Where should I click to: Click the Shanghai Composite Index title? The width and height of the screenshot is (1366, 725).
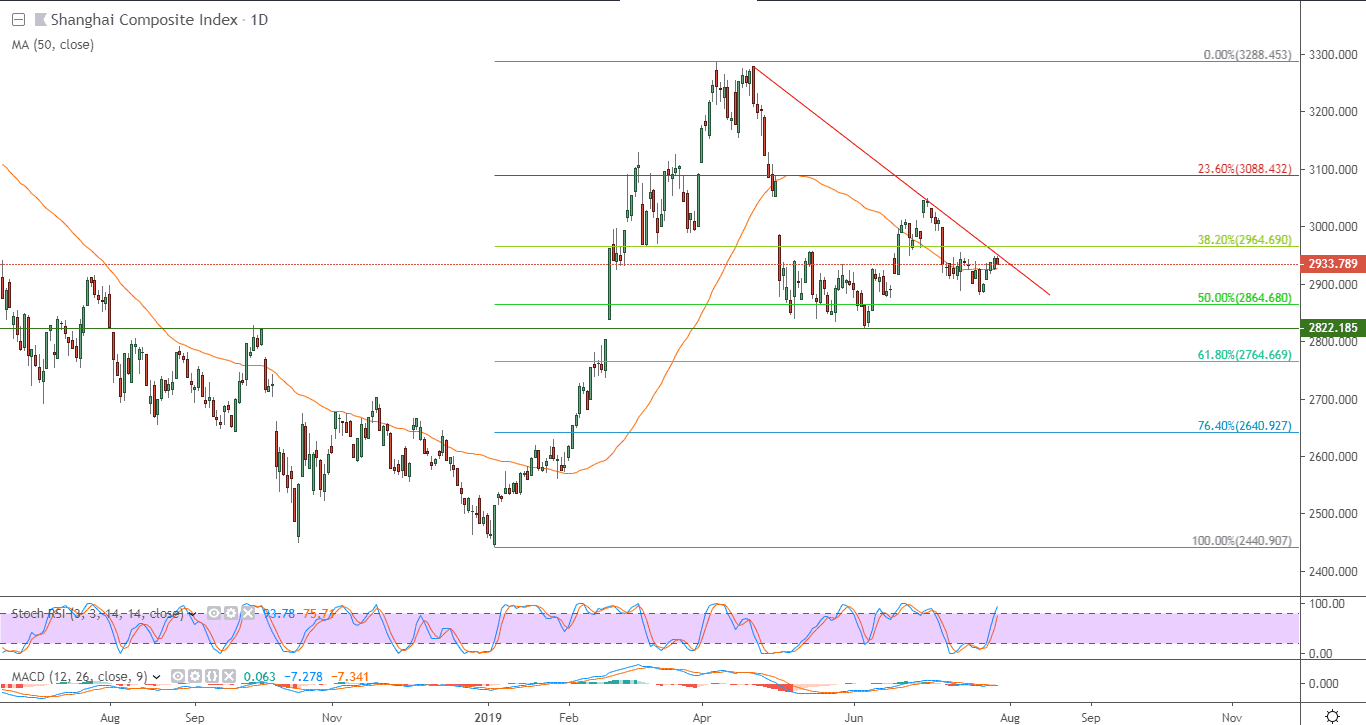coord(145,20)
